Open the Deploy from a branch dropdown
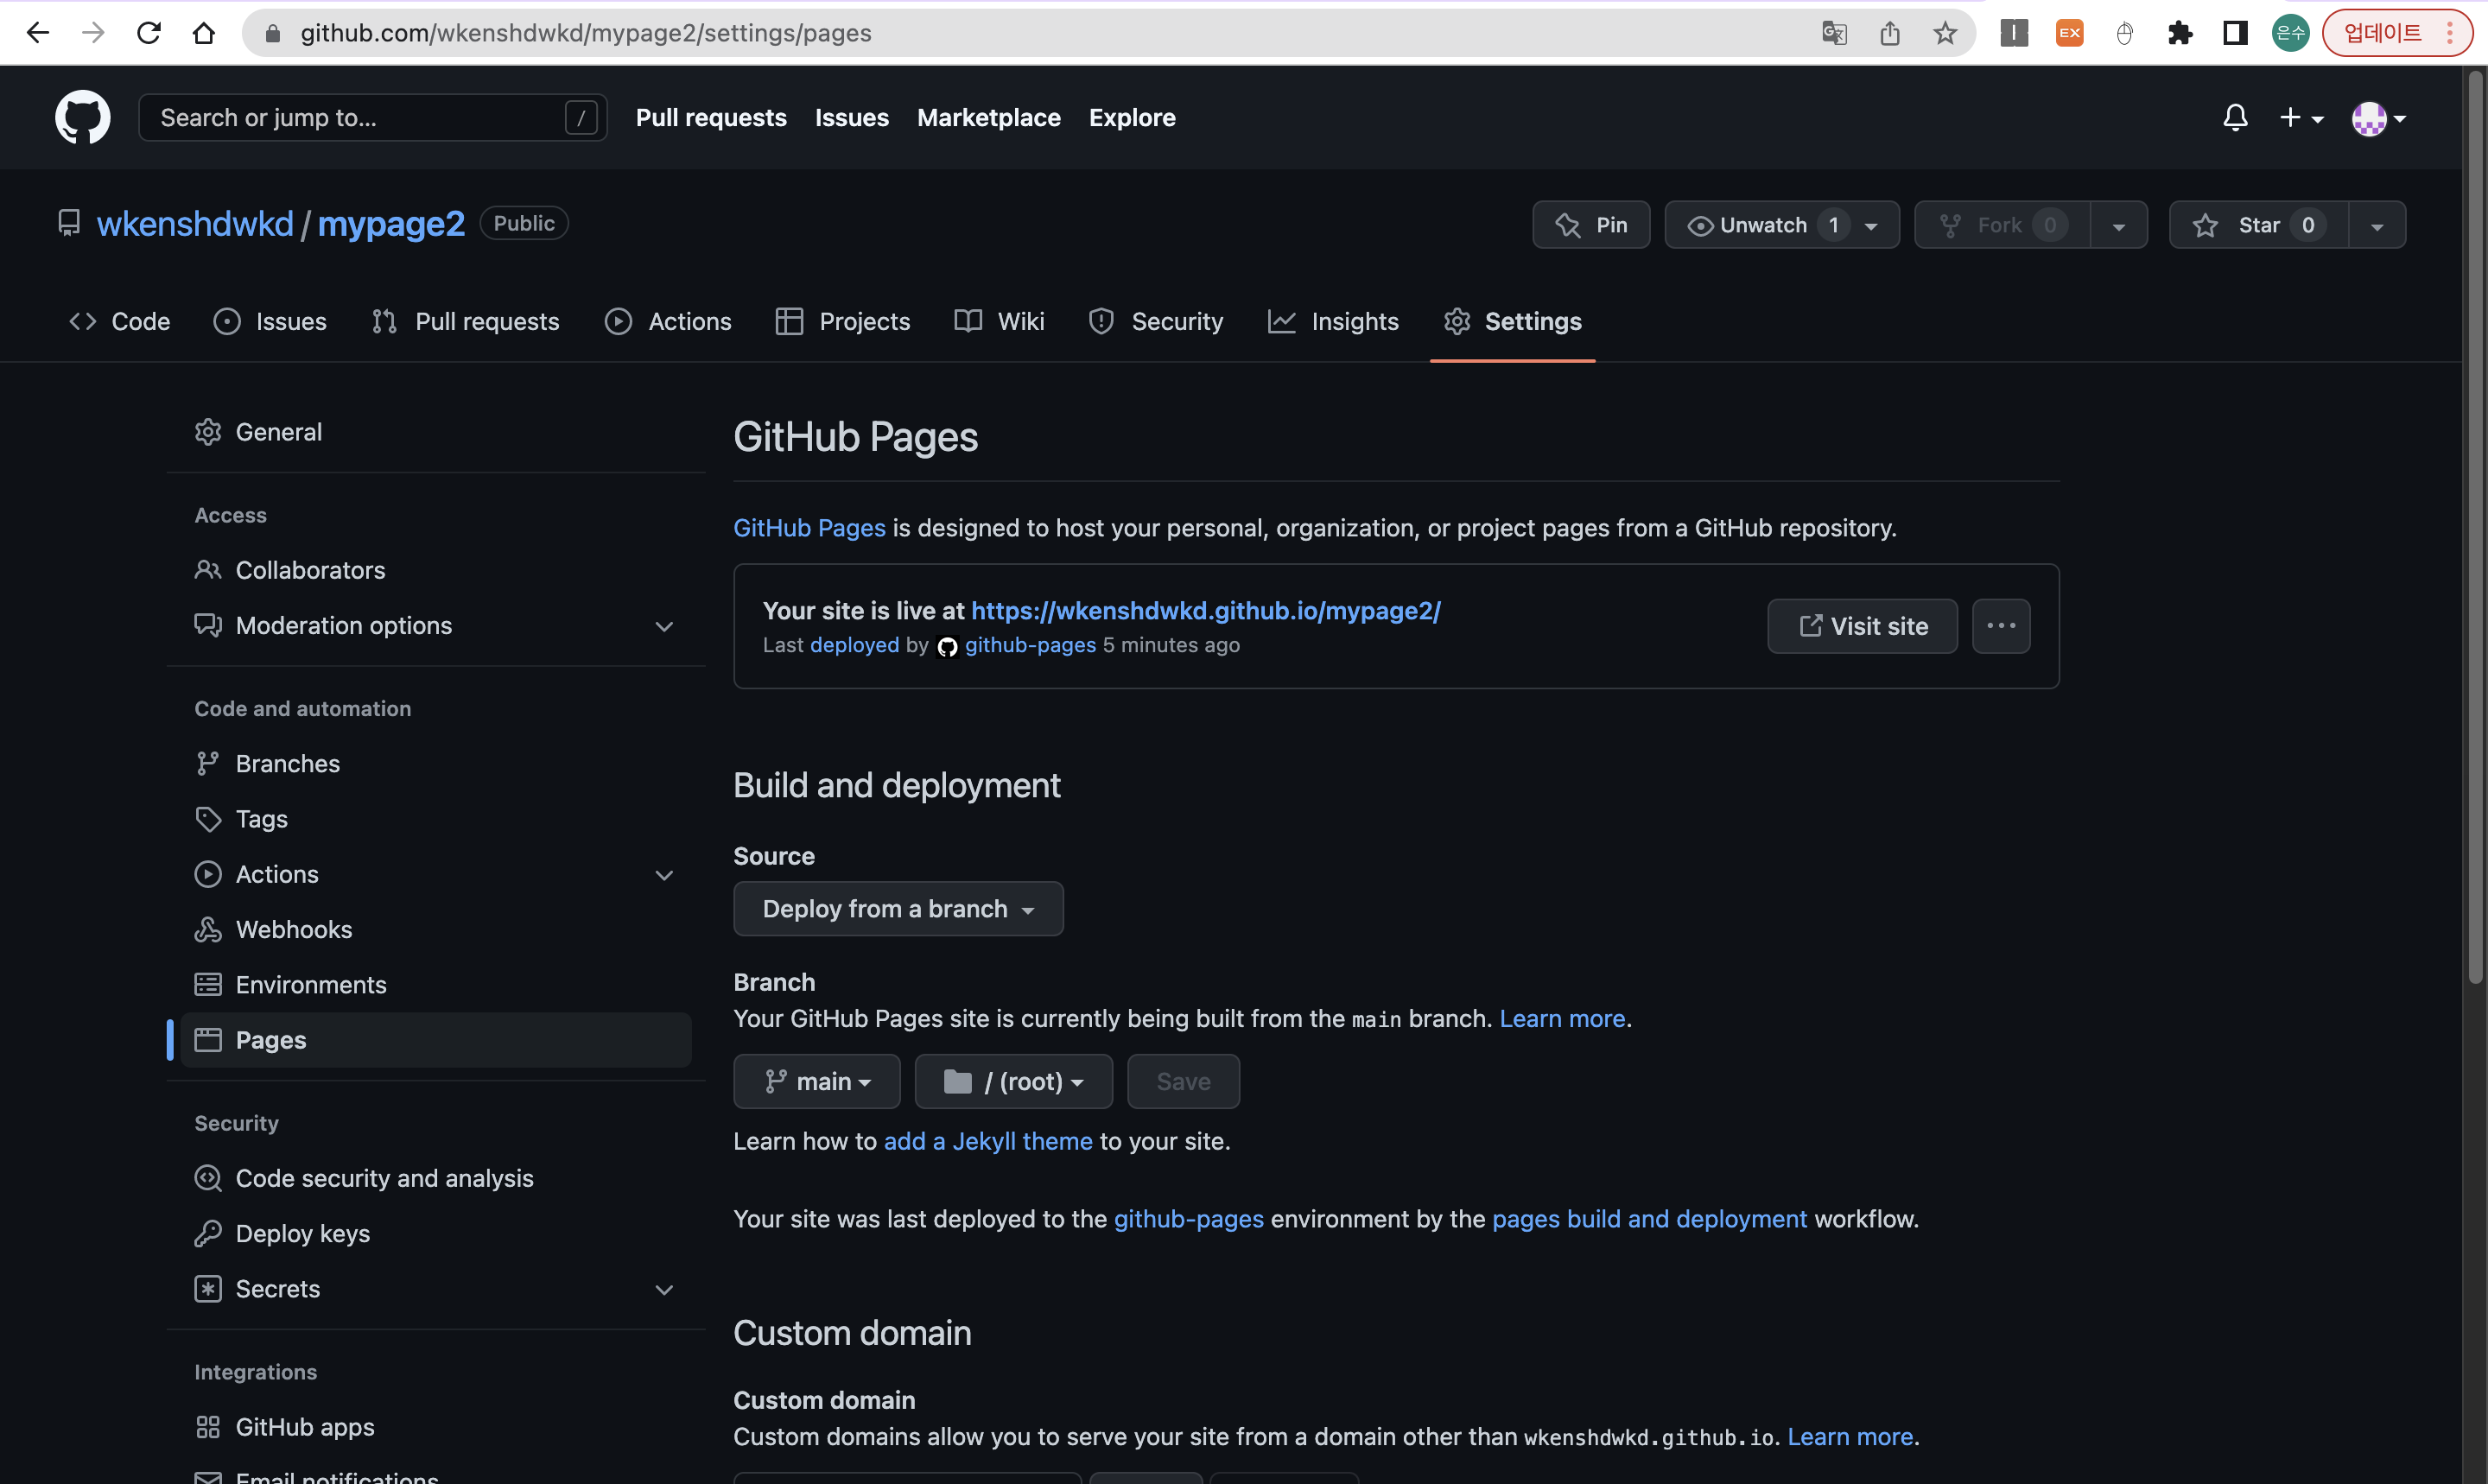The height and width of the screenshot is (1484, 2488). (898, 909)
